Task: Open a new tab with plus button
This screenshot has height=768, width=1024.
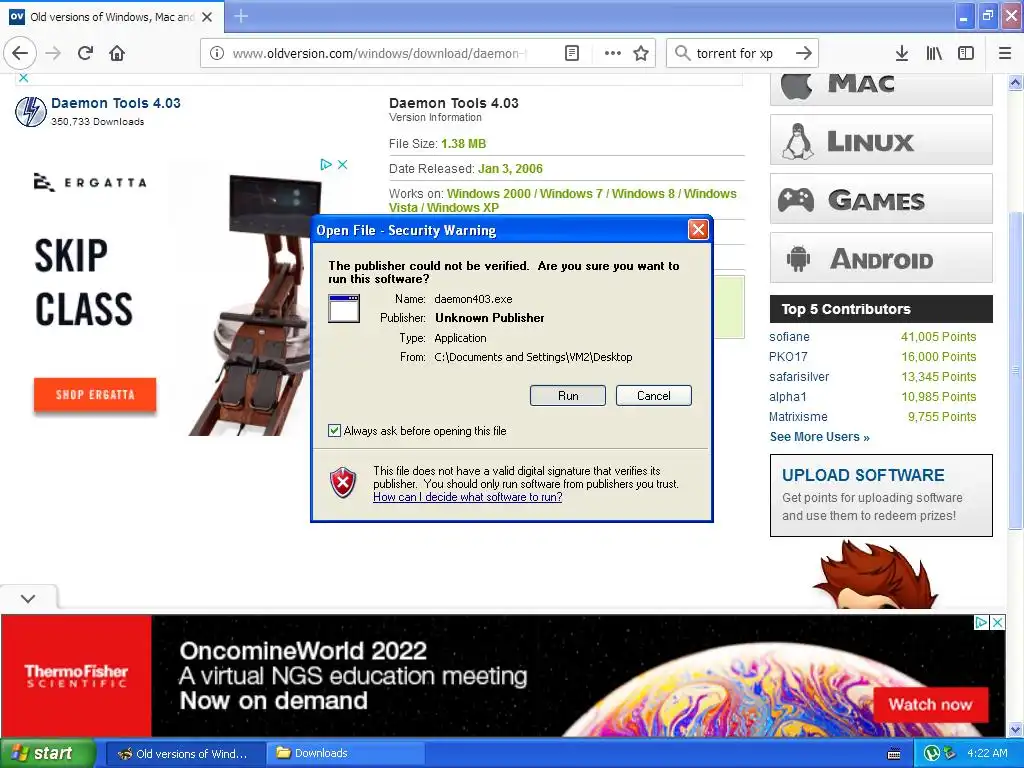Action: 241,16
